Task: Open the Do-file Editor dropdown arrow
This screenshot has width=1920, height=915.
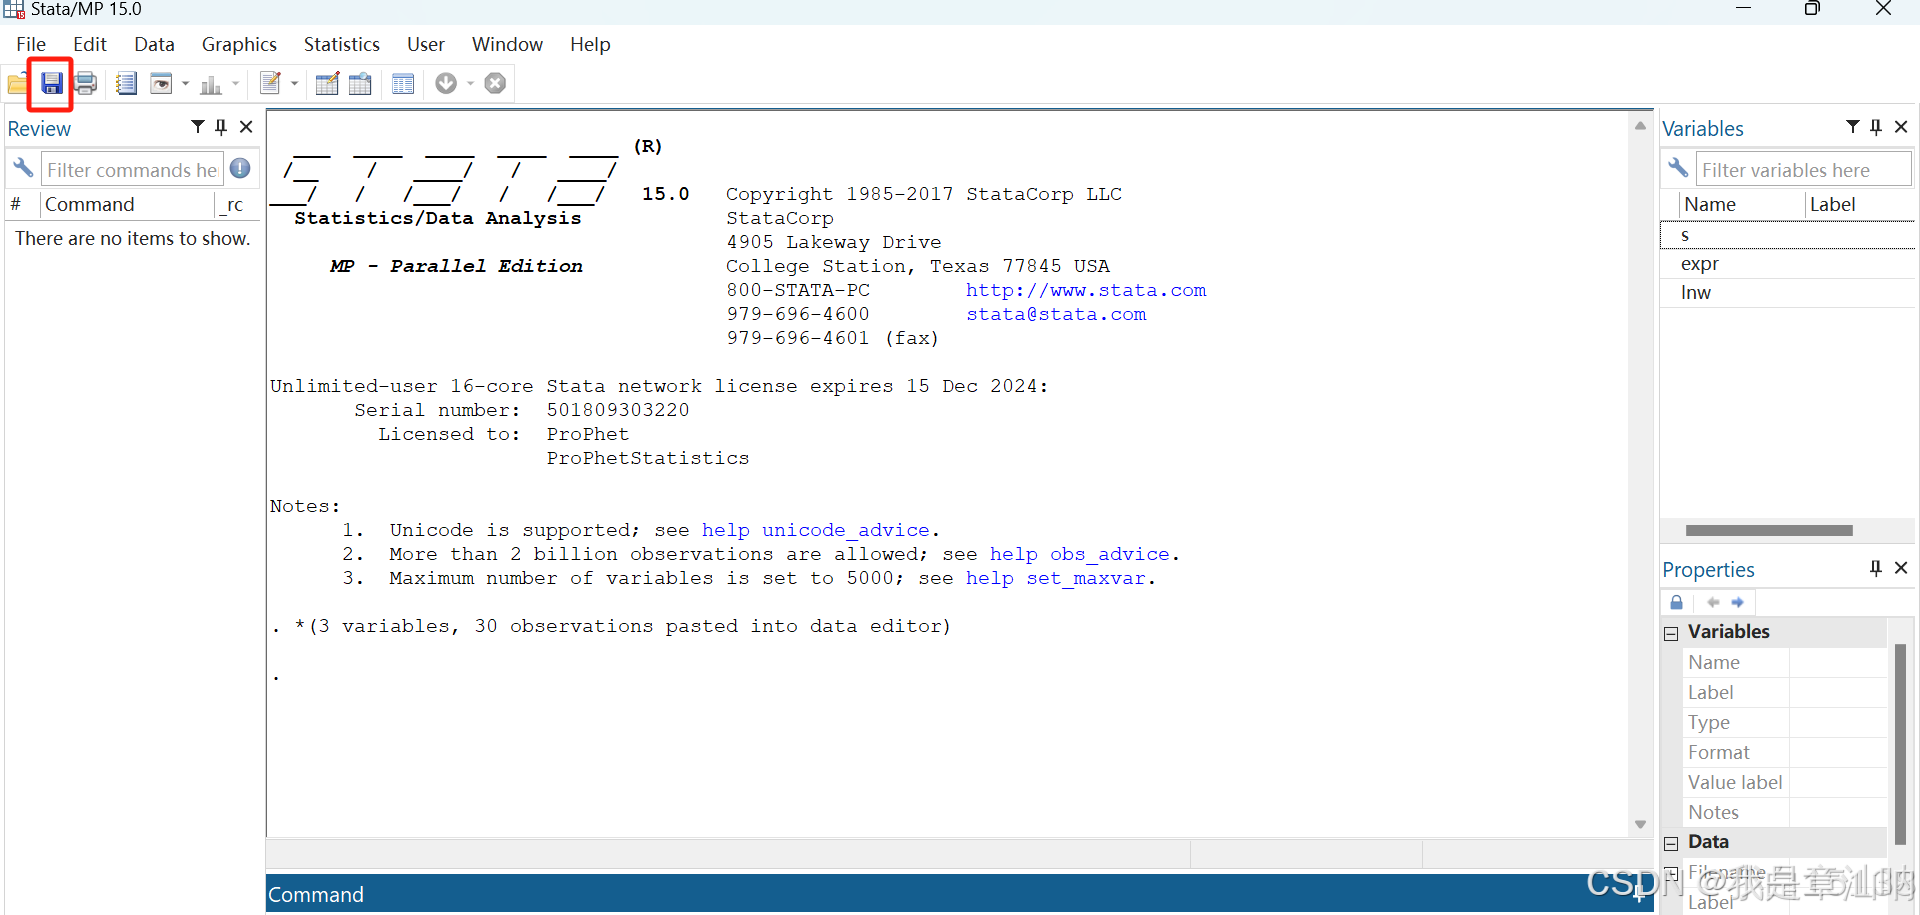Action: coord(295,84)
